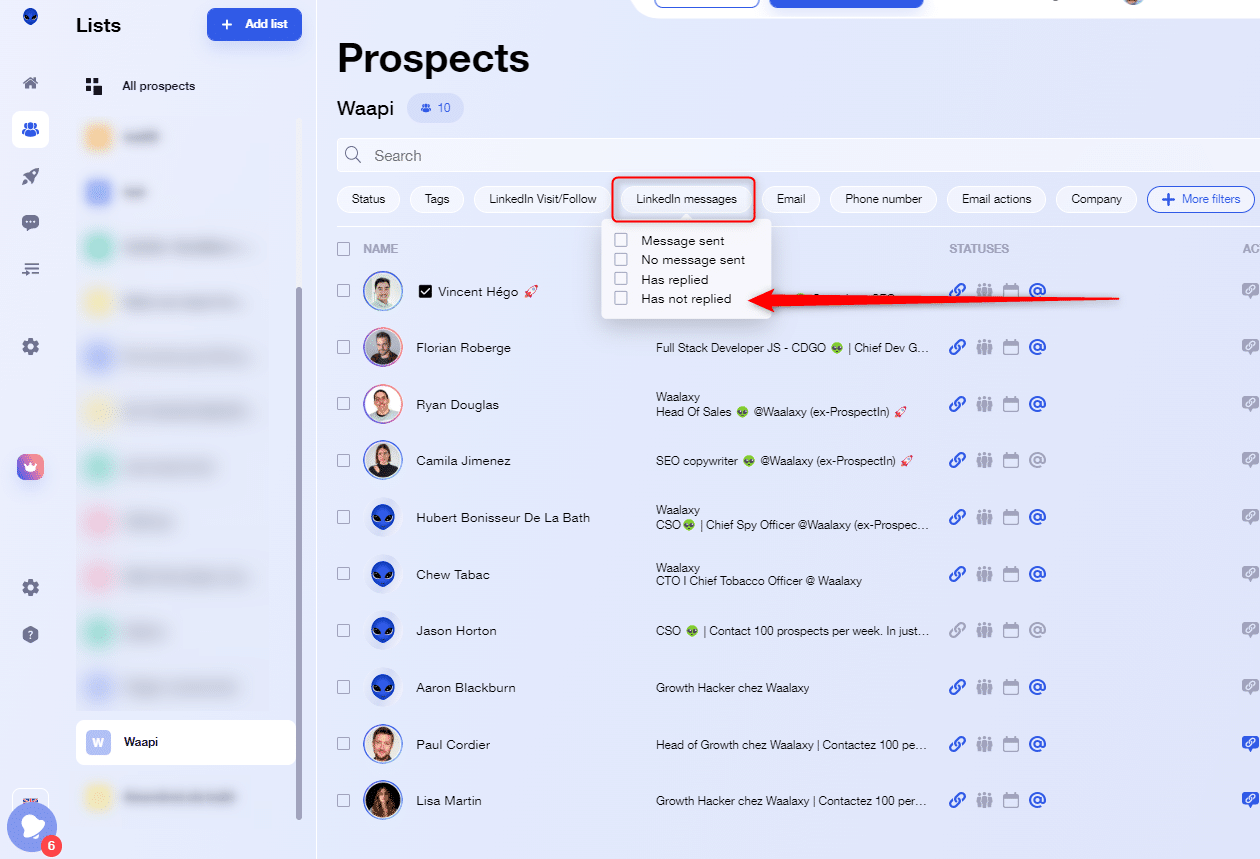Open the Queue icon in sidebar
1260x859 pixels.
pyautogui.click(x=30, y=269)
